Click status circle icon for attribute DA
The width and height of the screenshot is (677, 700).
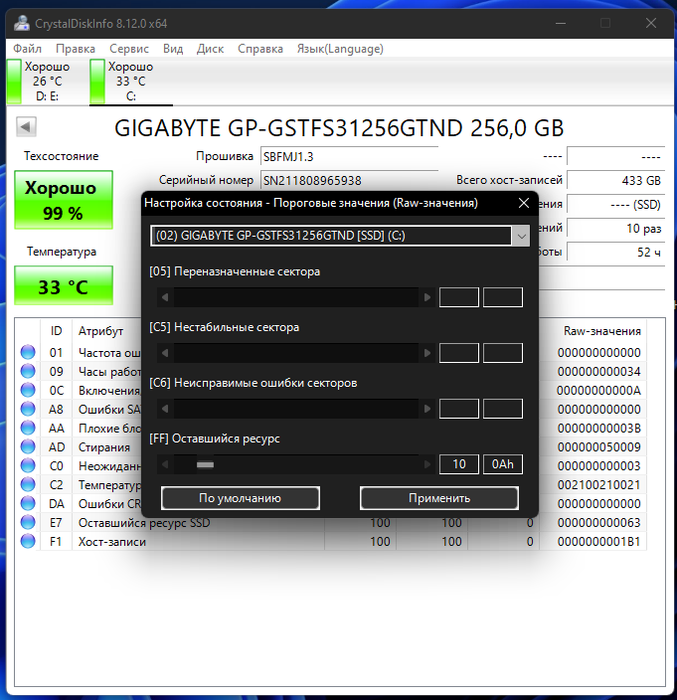point(28,503)
